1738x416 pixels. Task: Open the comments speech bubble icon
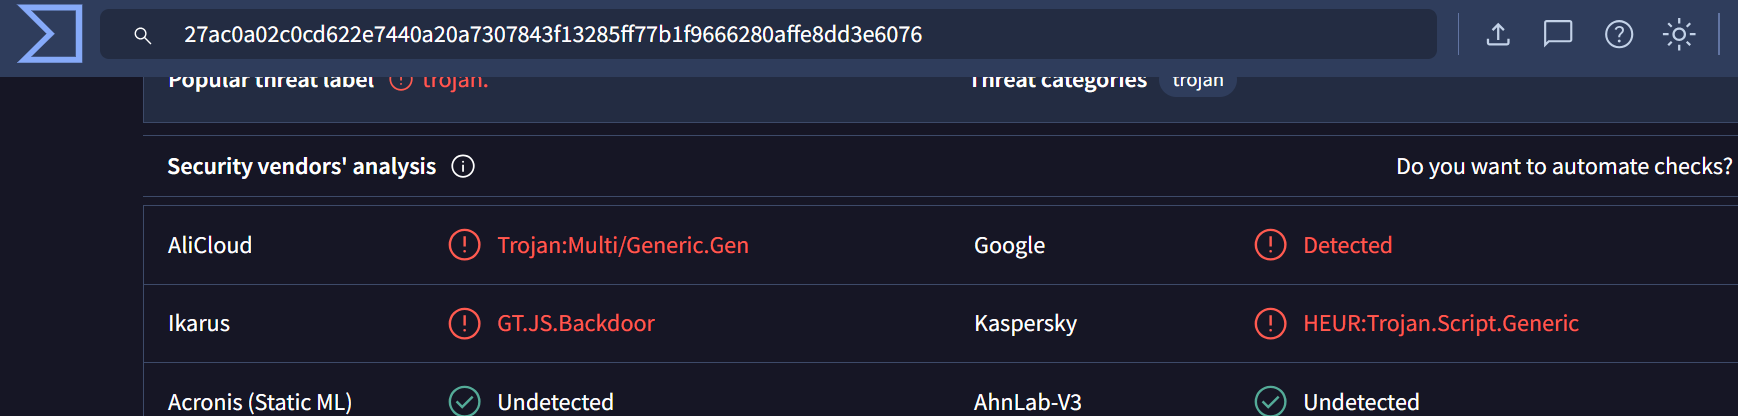click(x=1558, y=34)
